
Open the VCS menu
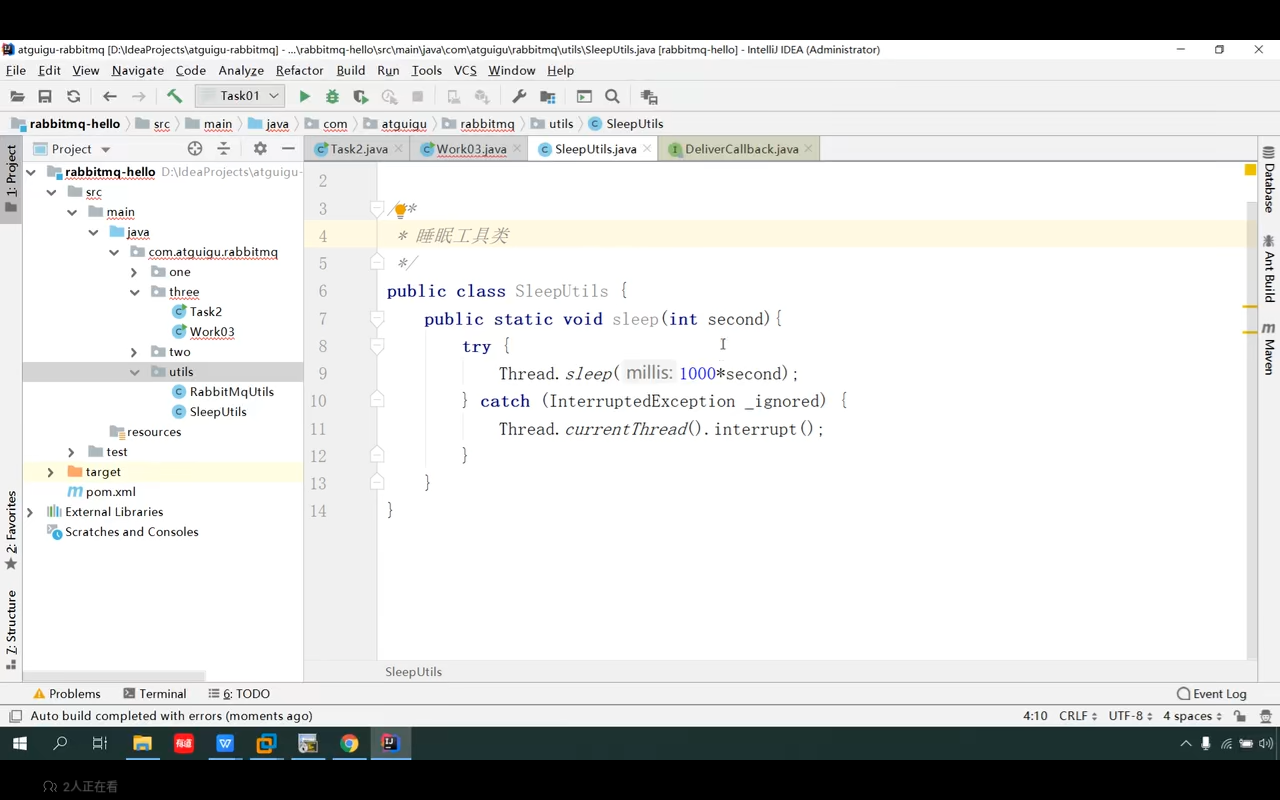(x=465, y=70)
